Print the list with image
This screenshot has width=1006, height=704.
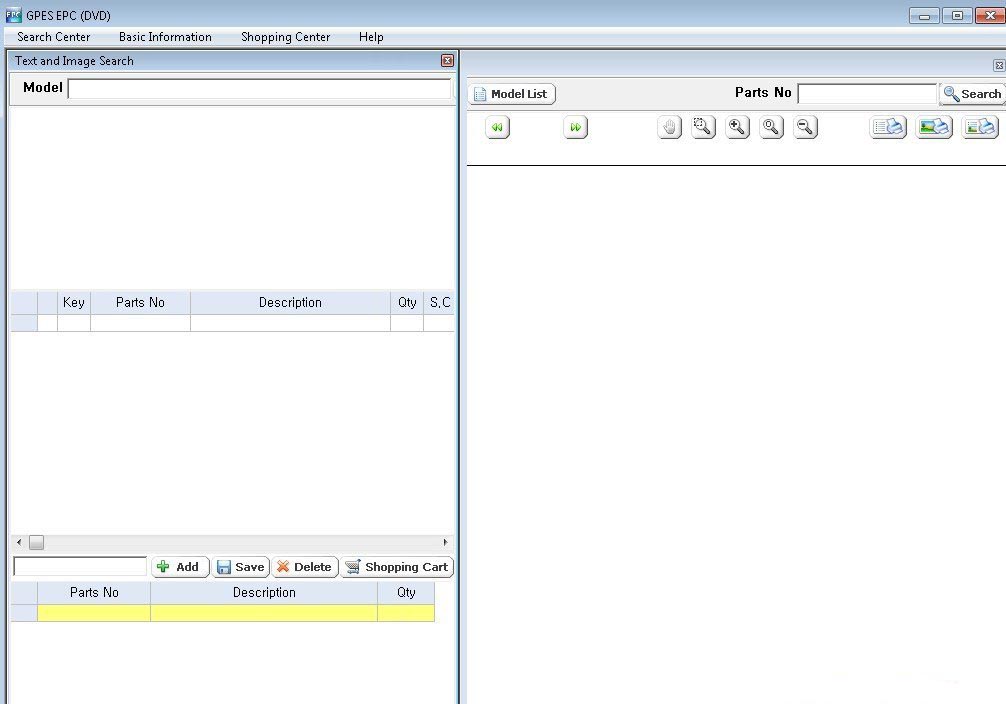tap(980, 127)
